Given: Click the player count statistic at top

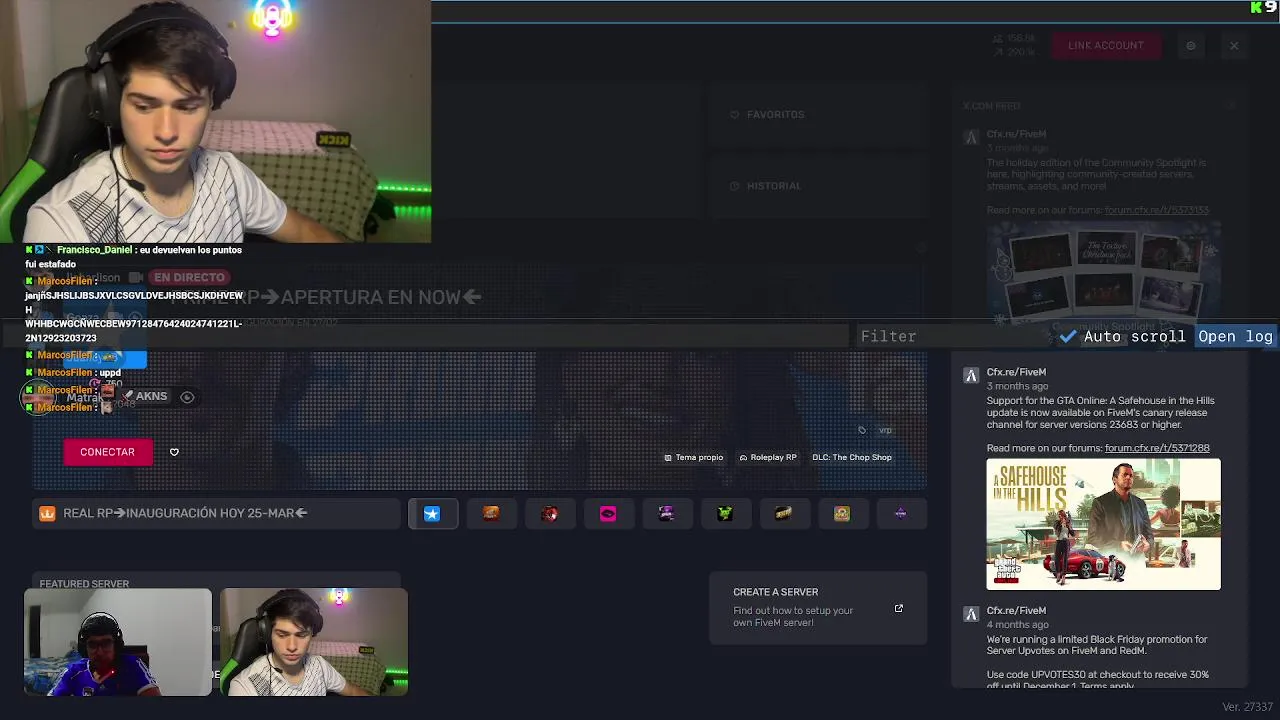Looking at the screenshot, I should (1014, 38).
